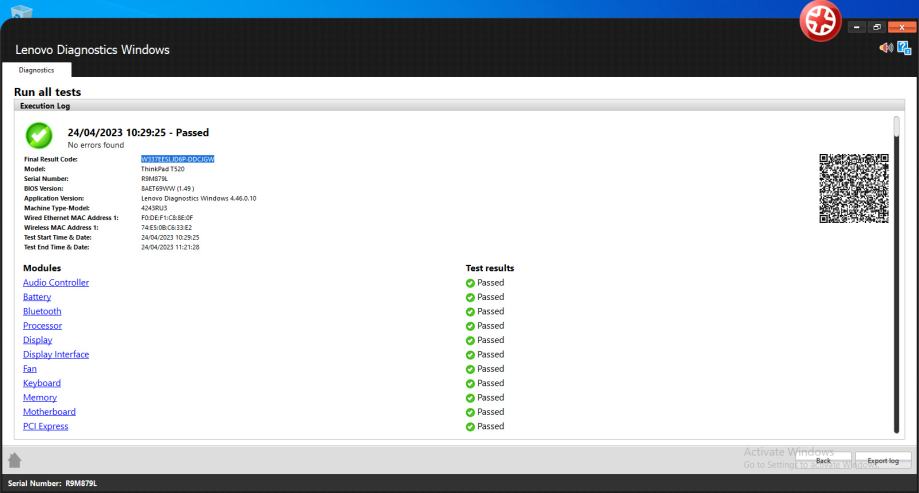The image size is (919, 493).
Task: Open the Bluetooth module link
Action: 42,311
